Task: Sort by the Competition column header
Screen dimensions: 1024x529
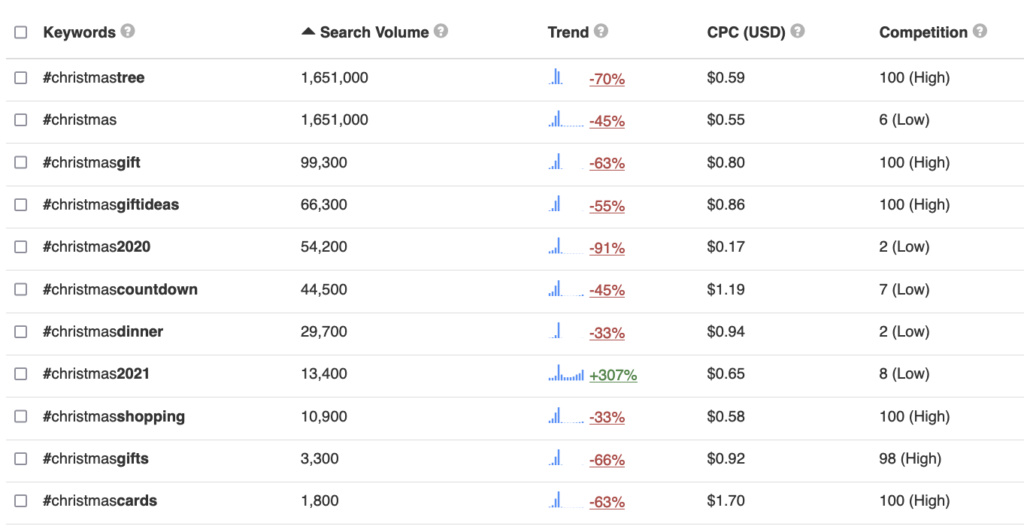Action: (922, 32)
